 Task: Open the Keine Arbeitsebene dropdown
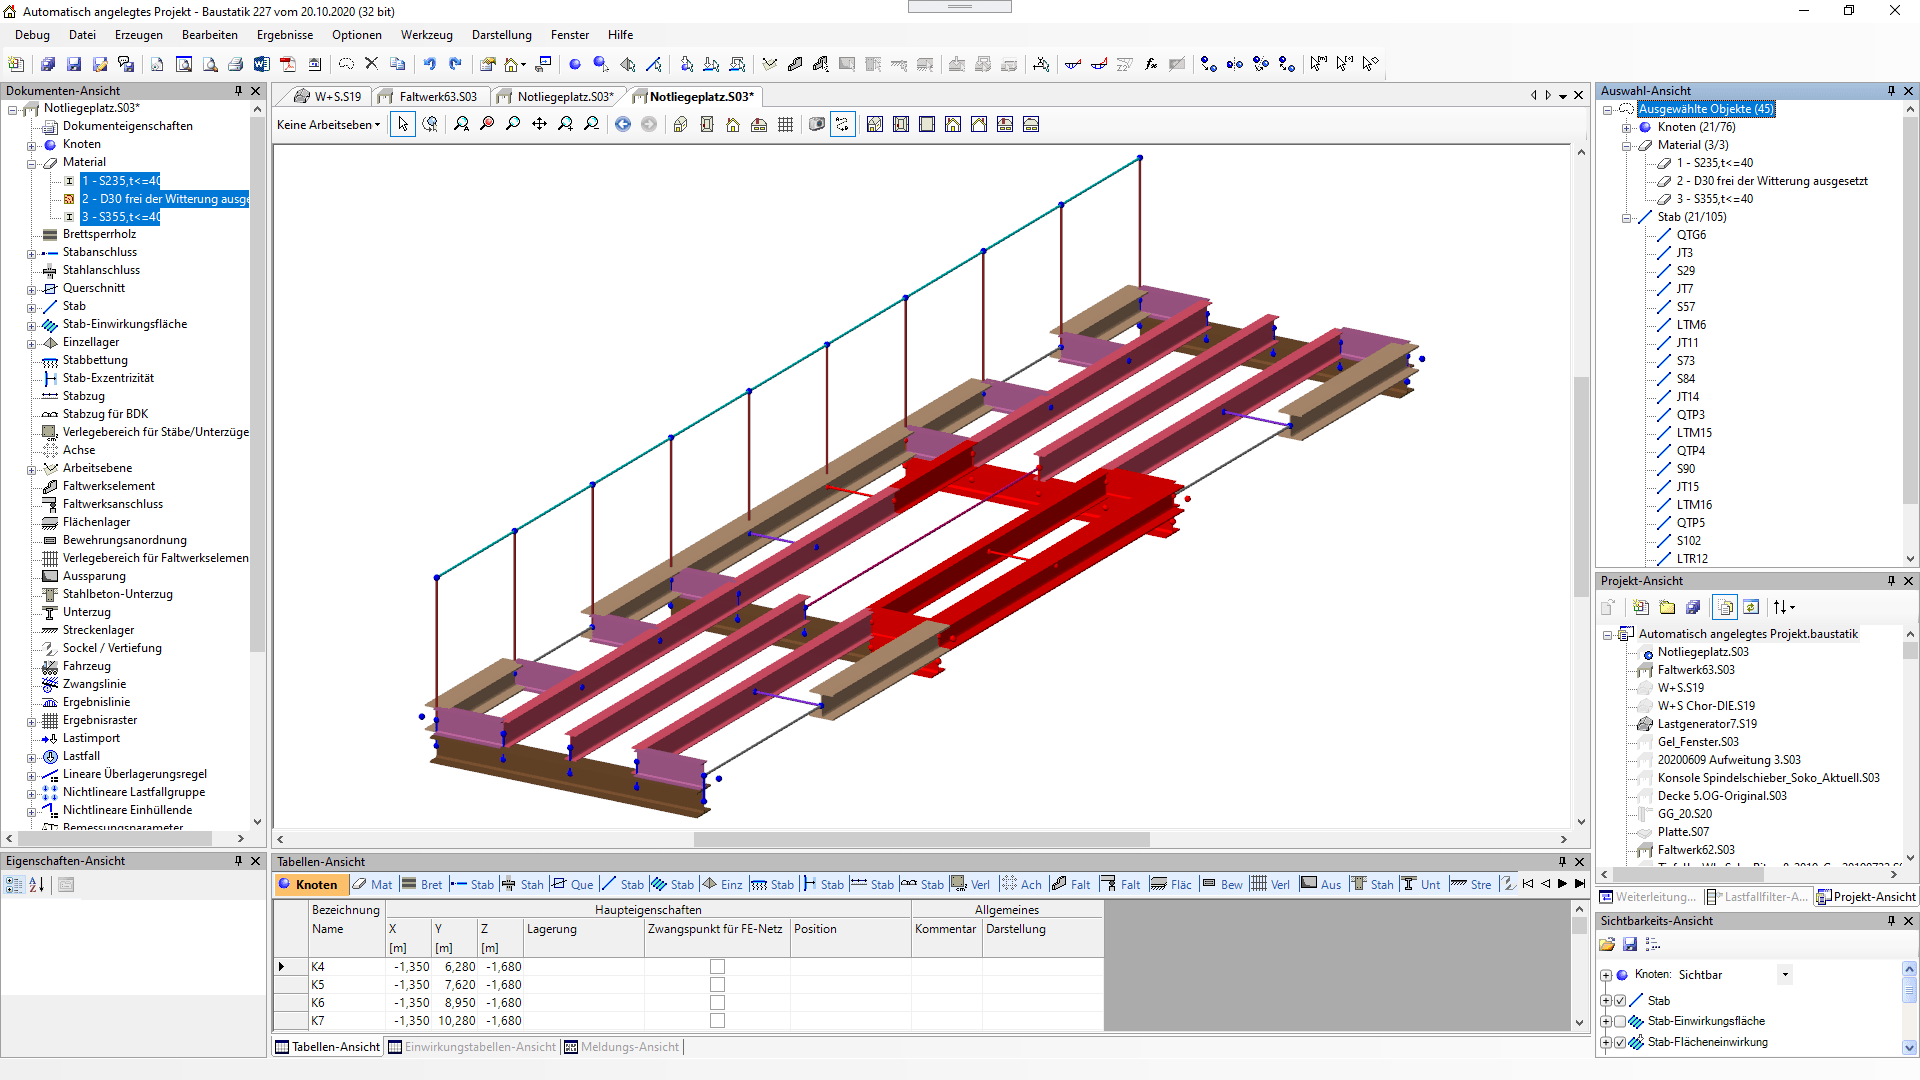click(x=329, y=125)
